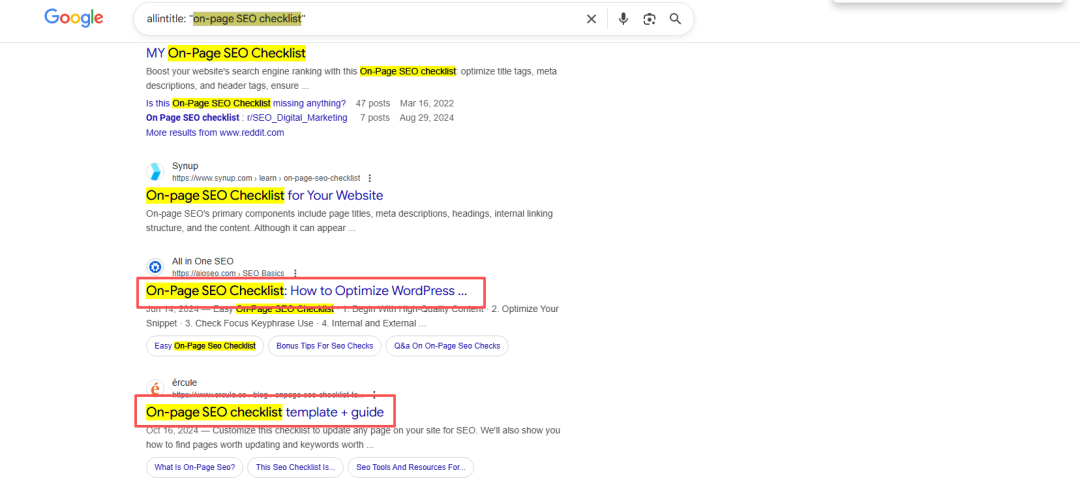This screenshot has height=485, width=1080.
Task: Open the three-dot menu for ércule result
Action: [374, 395]
